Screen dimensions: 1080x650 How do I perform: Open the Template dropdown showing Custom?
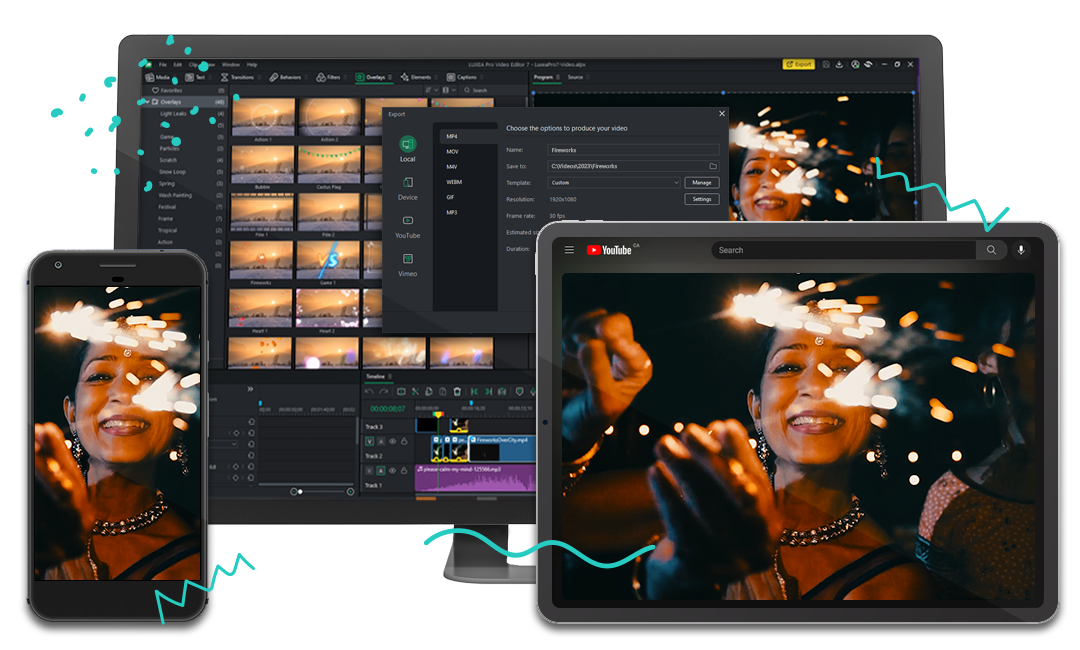(x=613, y=183)
